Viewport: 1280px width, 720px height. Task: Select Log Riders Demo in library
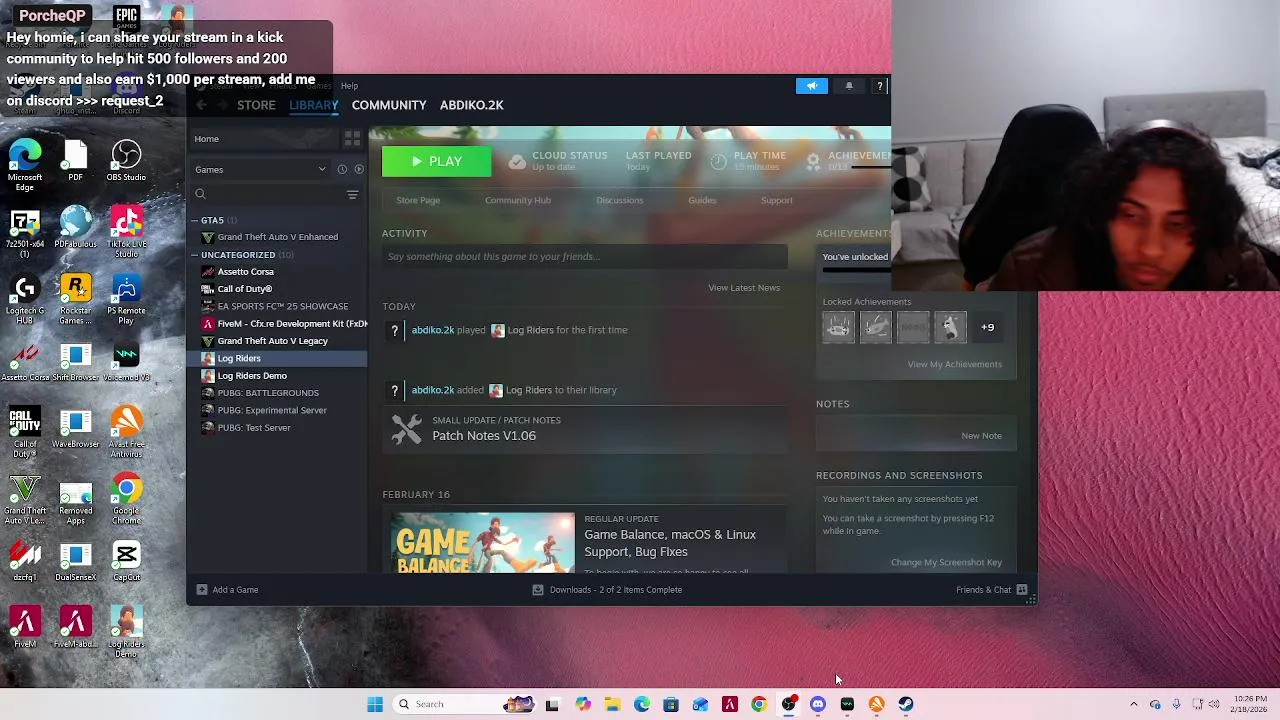coord(252,376)
